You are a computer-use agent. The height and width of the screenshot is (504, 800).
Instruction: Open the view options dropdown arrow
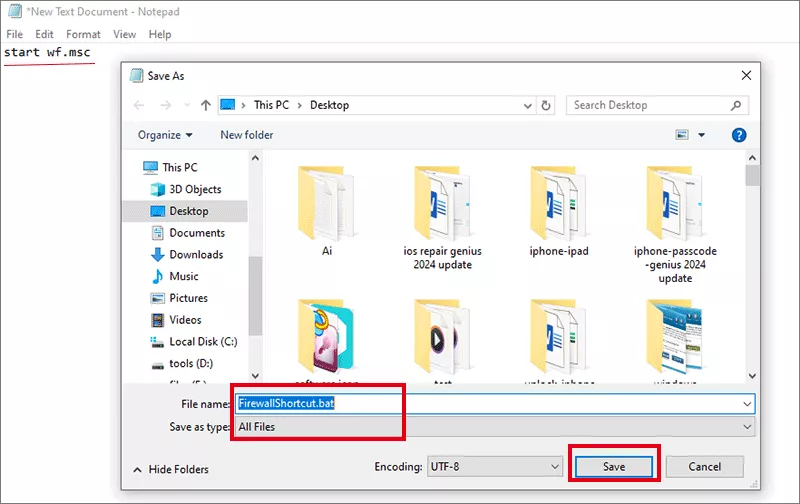pos(702,135)
